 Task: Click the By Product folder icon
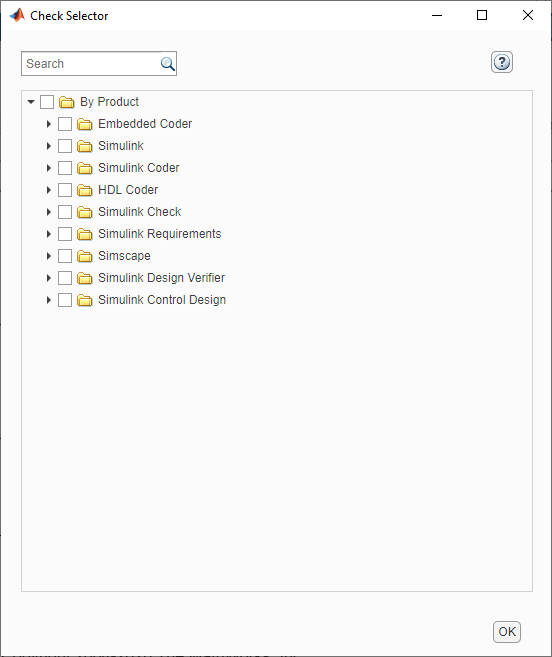[x=66, y=102]
